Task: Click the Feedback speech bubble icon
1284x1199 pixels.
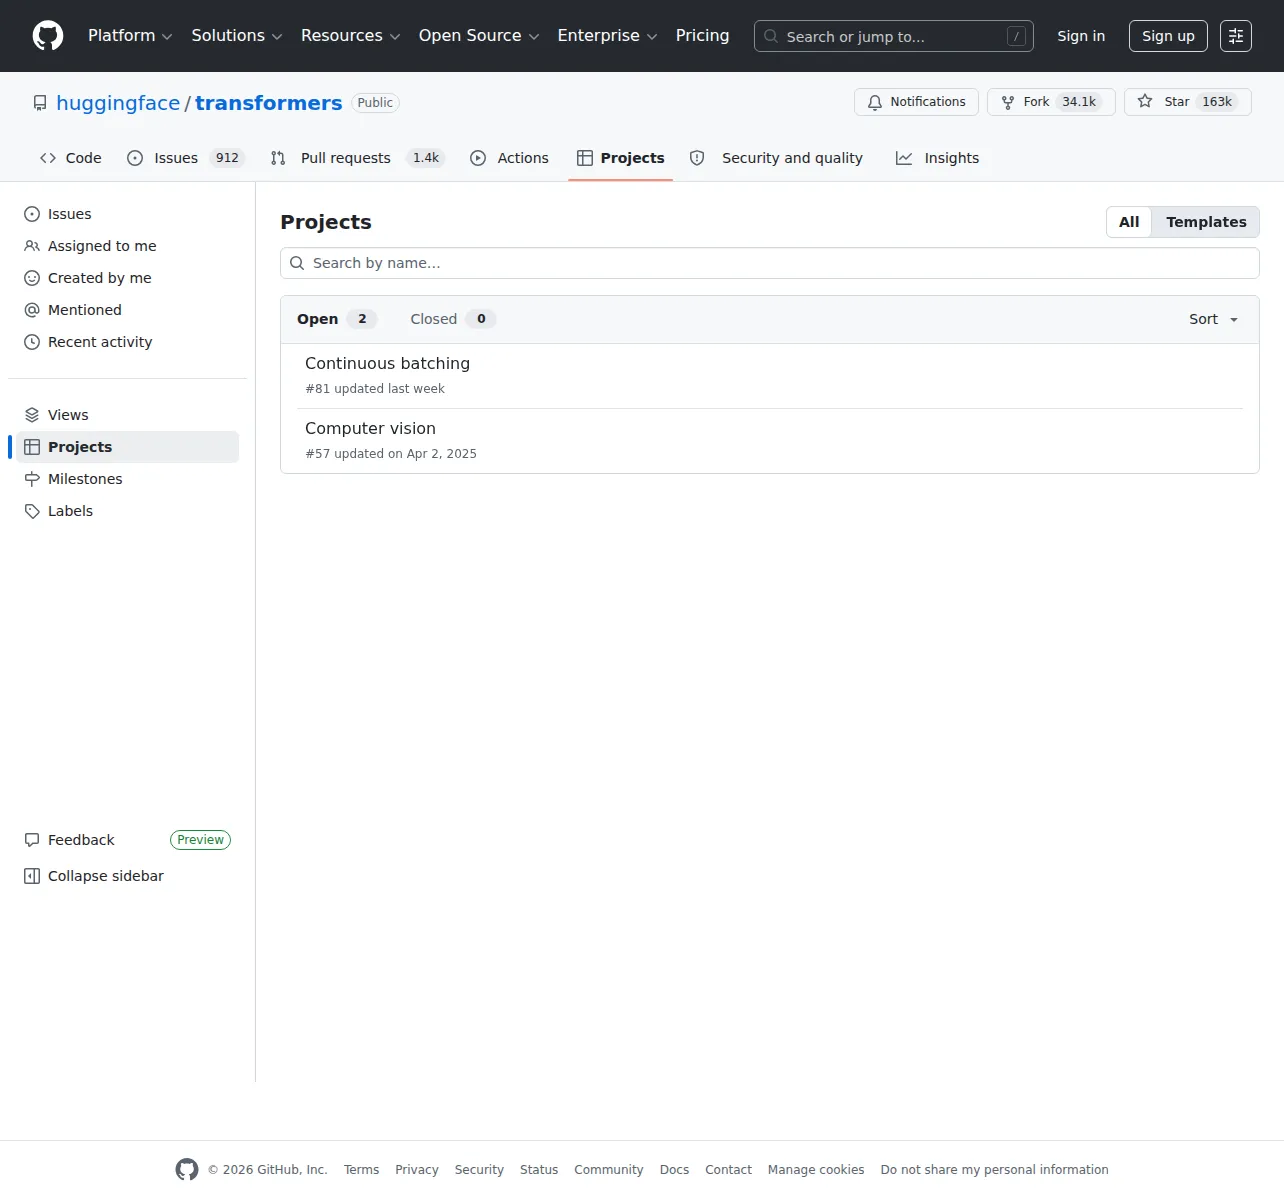Action: click(32, 840)
